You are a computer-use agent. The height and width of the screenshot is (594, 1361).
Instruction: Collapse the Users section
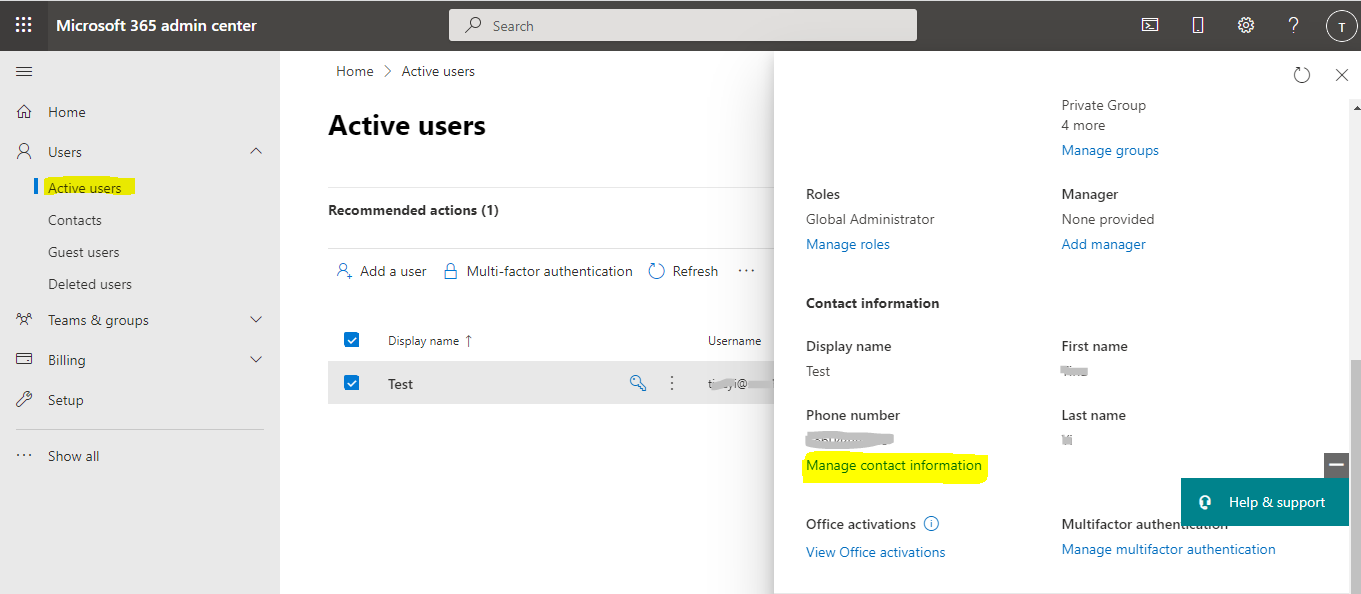256,151
